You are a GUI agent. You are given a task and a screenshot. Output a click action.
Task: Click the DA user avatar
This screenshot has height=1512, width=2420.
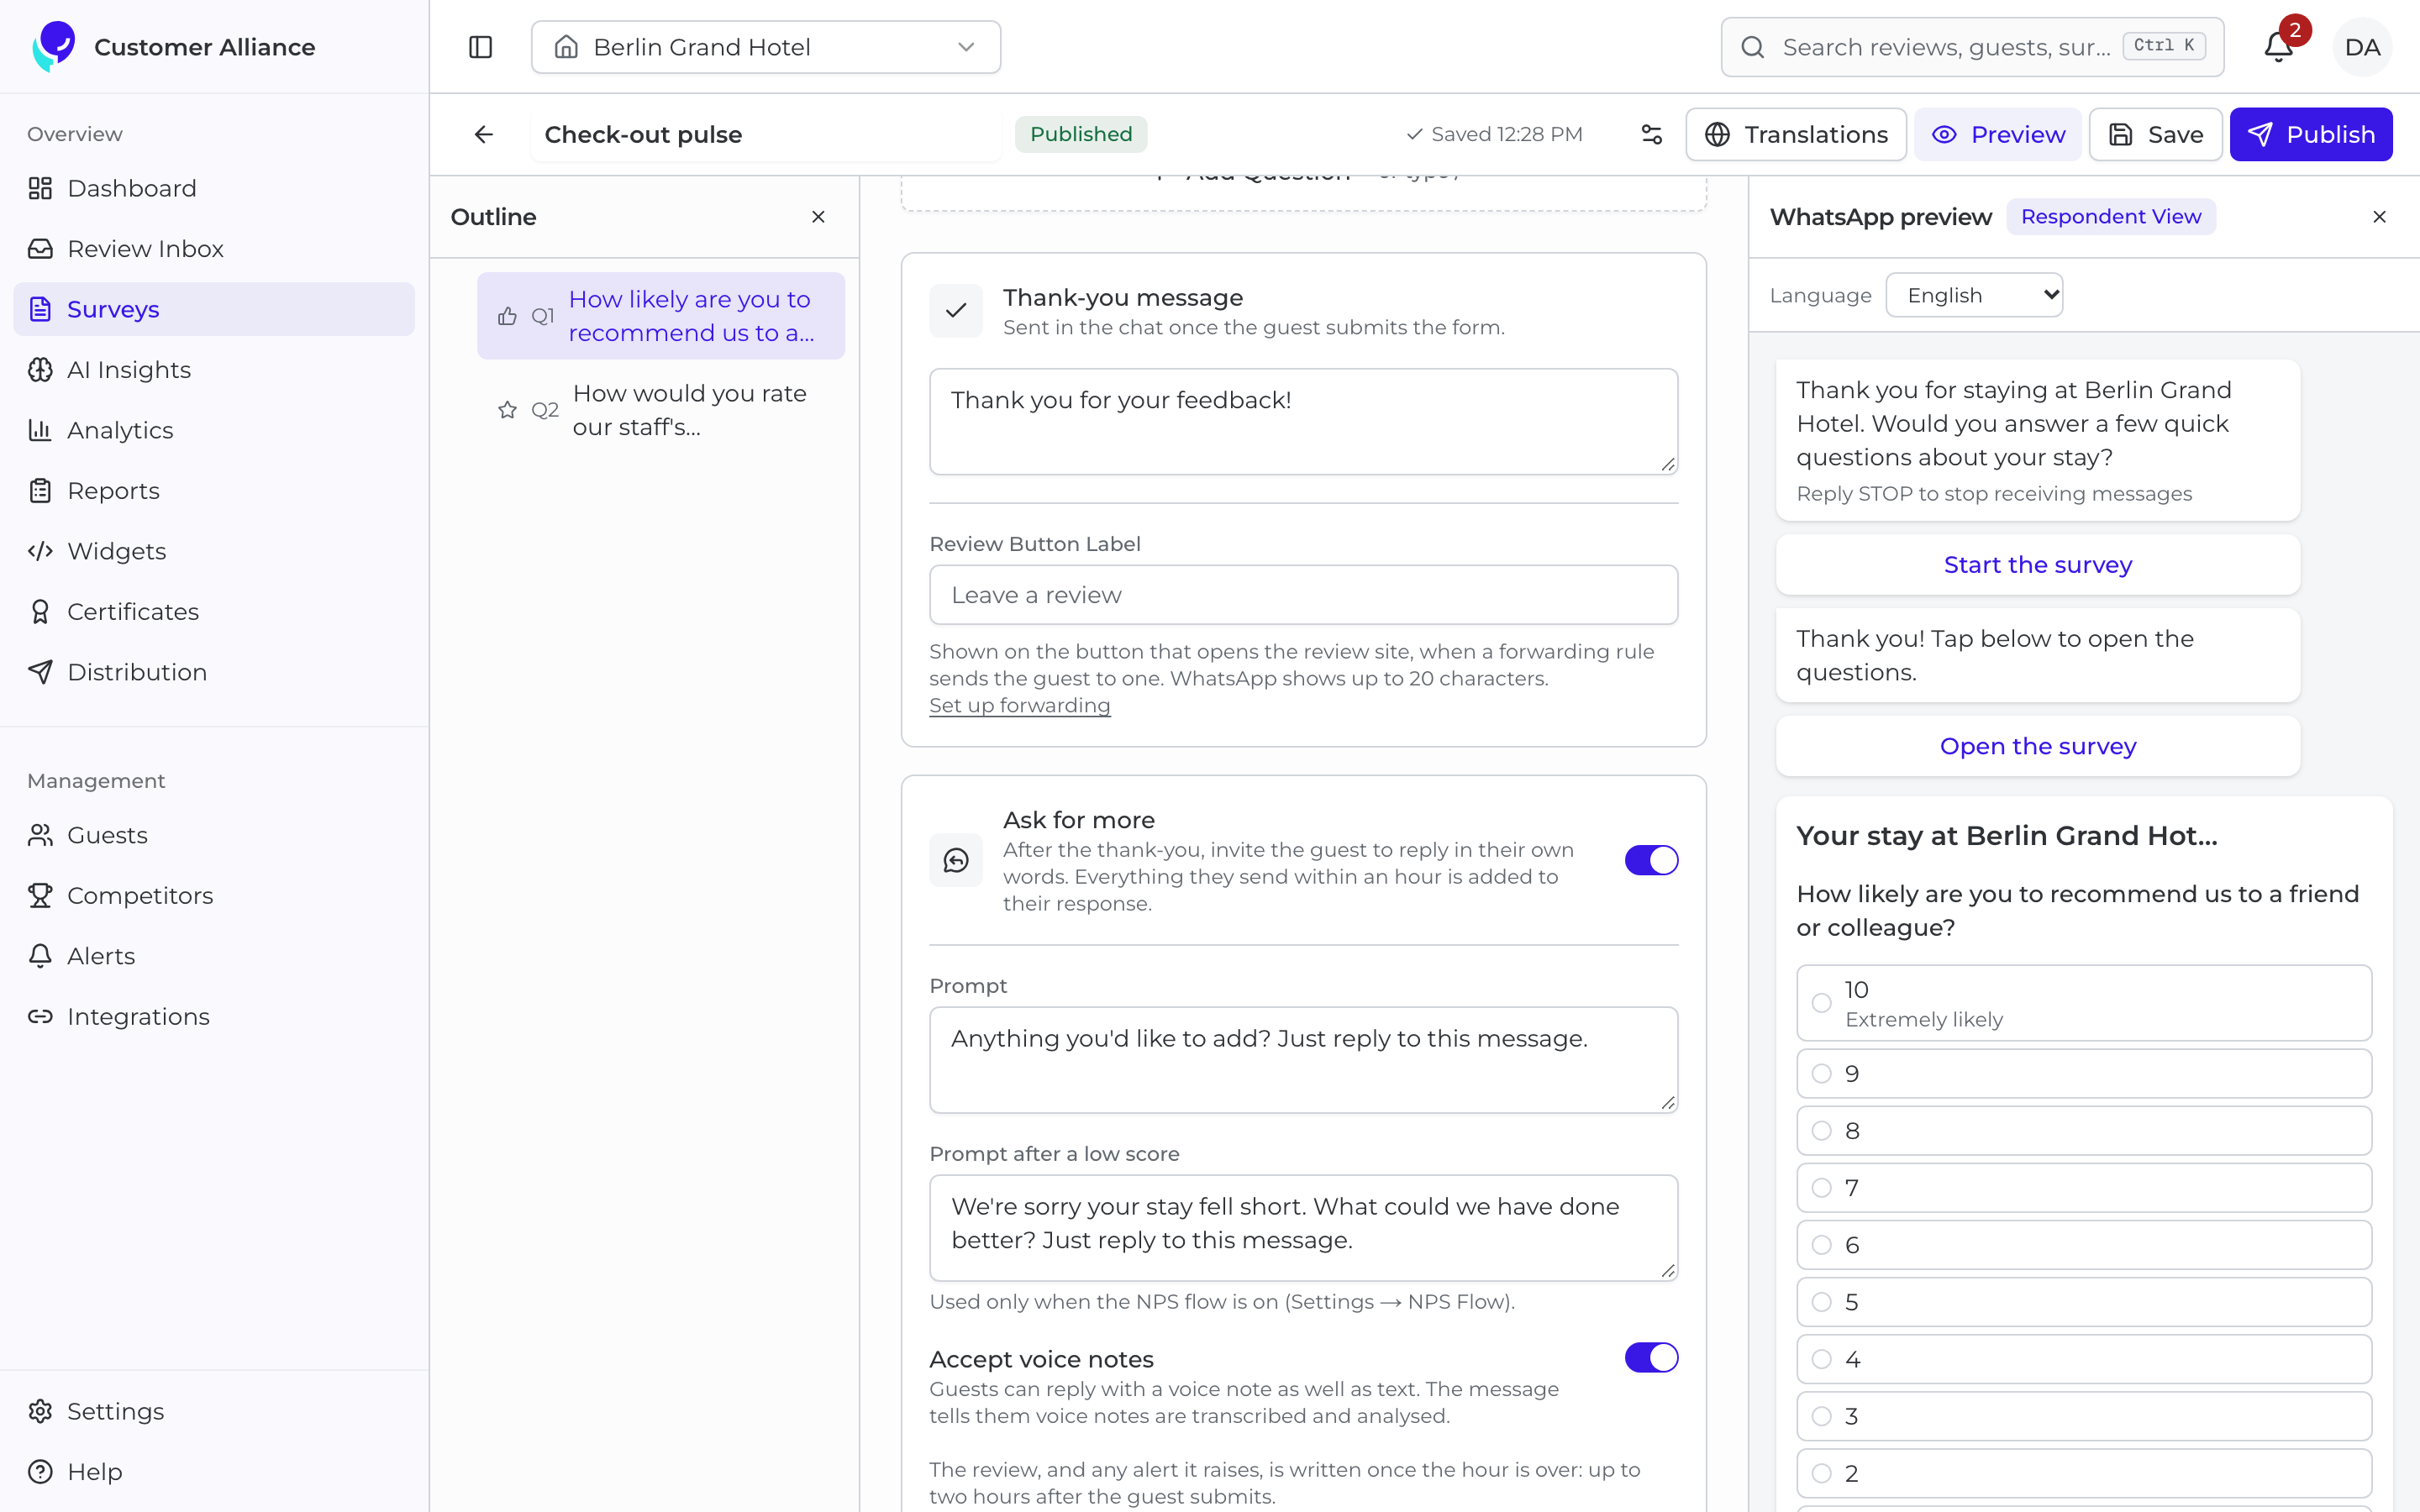click(2362, 47)
